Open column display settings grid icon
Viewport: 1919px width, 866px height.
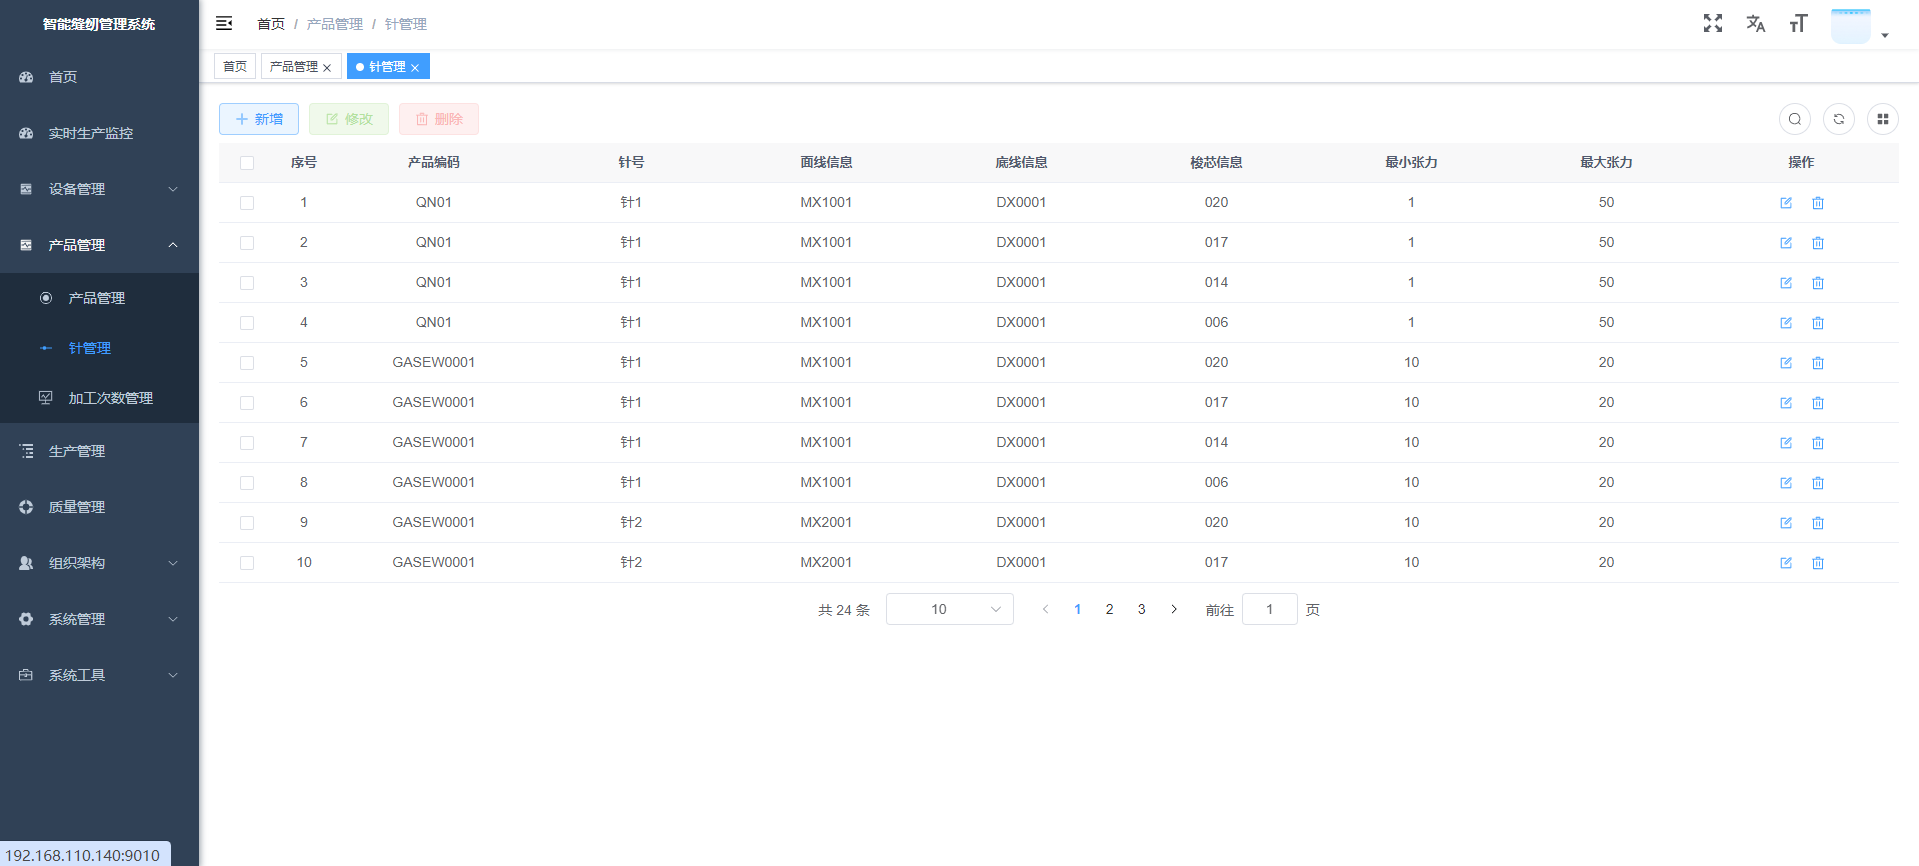1882,119
